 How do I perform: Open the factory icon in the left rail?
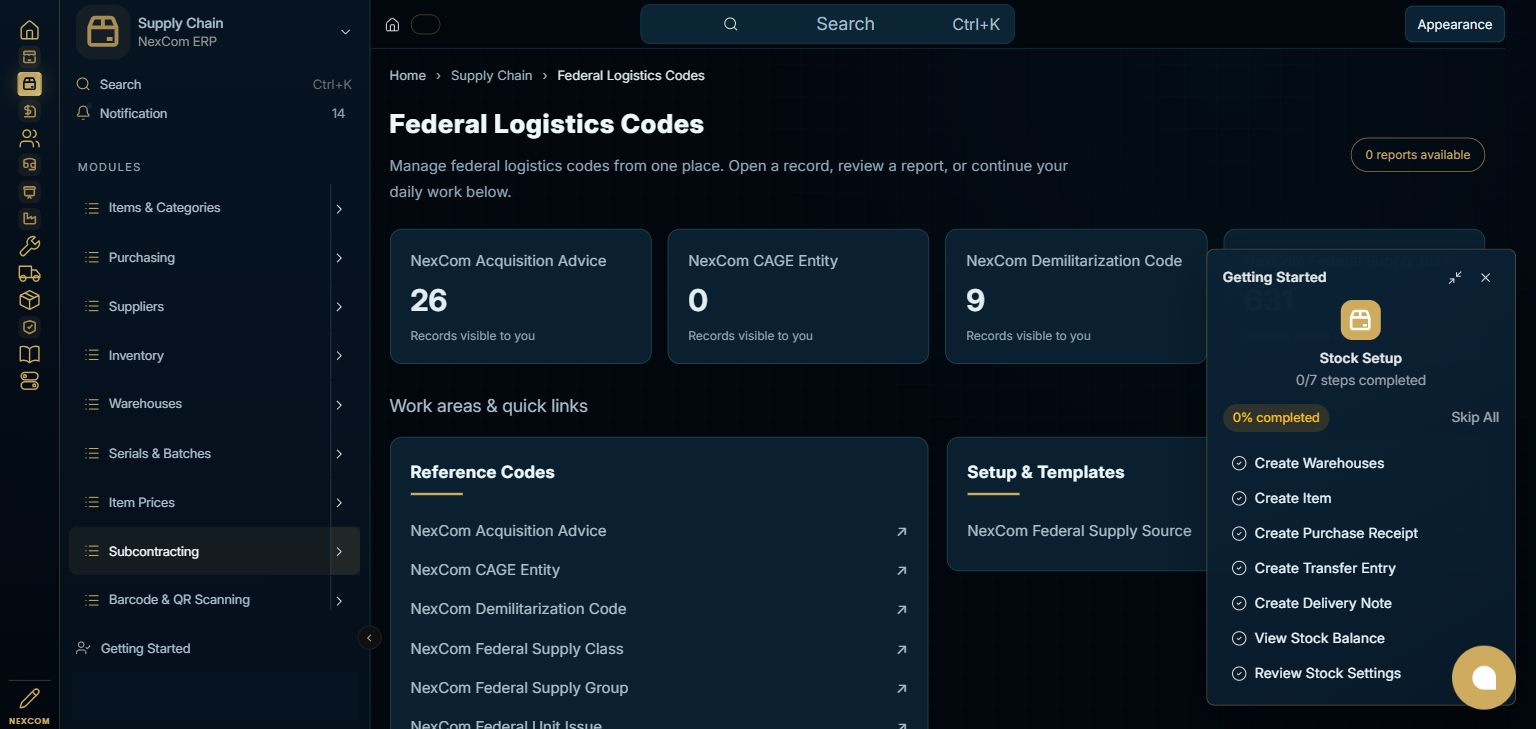(x=30, y=219)
